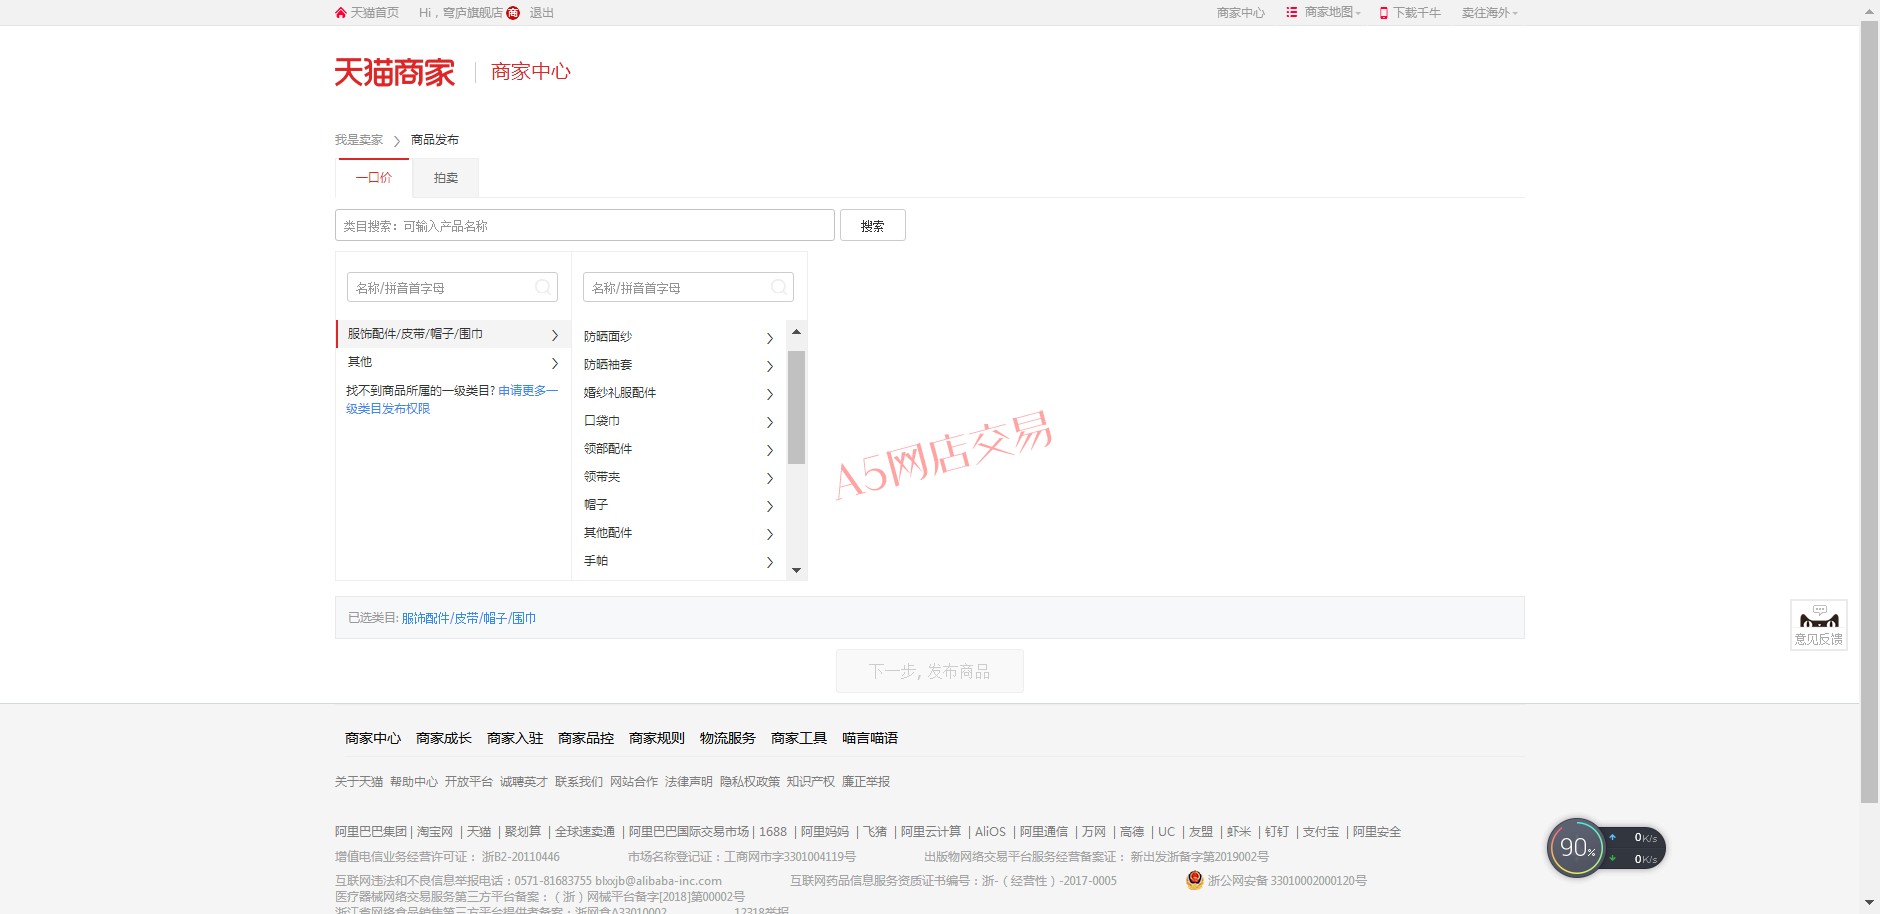The height and width of the screenshot is (914, 1880).
Task: Open the merchant map list icon
Action: click(1291, 13)
